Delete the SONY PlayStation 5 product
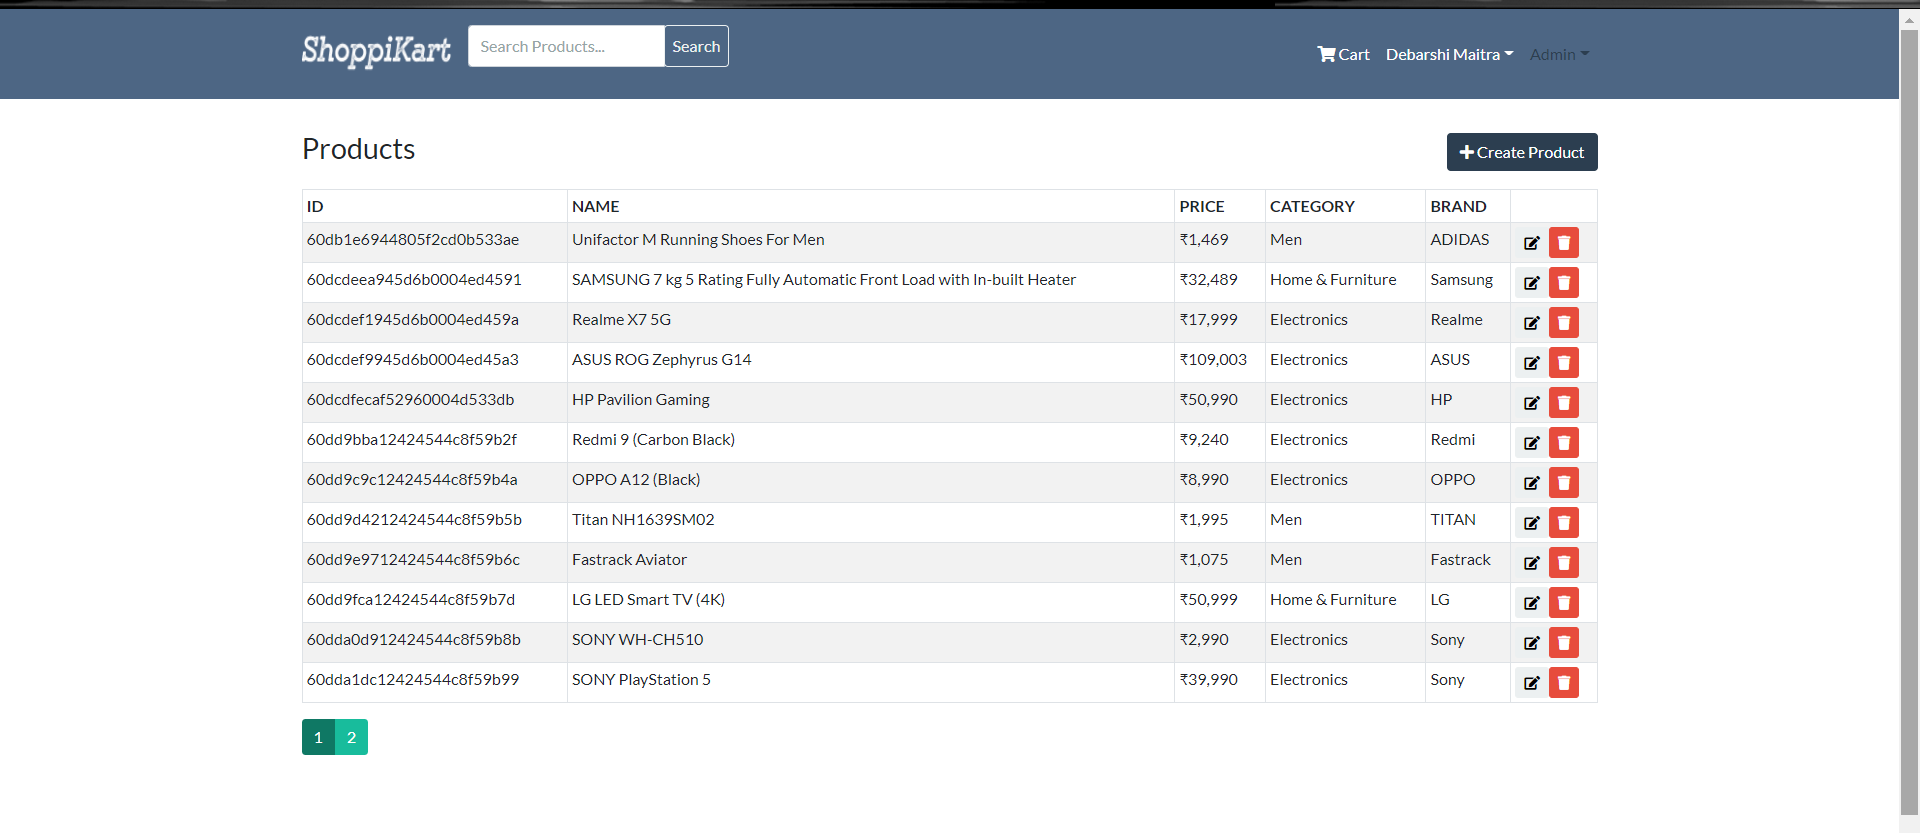The width and height of the screenshot is (1920, 833). 1564,683
